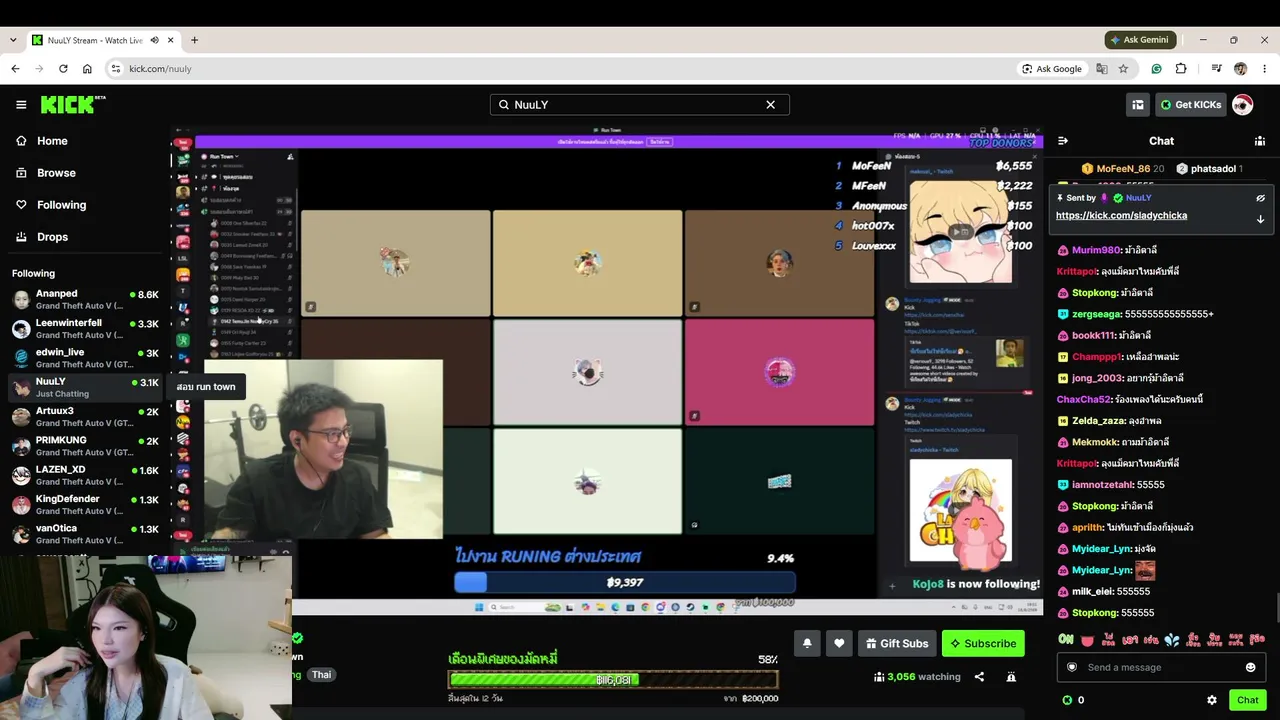1280x720 pixels.
Task: Open the Browse page
Action: click(x=46, y=173)
